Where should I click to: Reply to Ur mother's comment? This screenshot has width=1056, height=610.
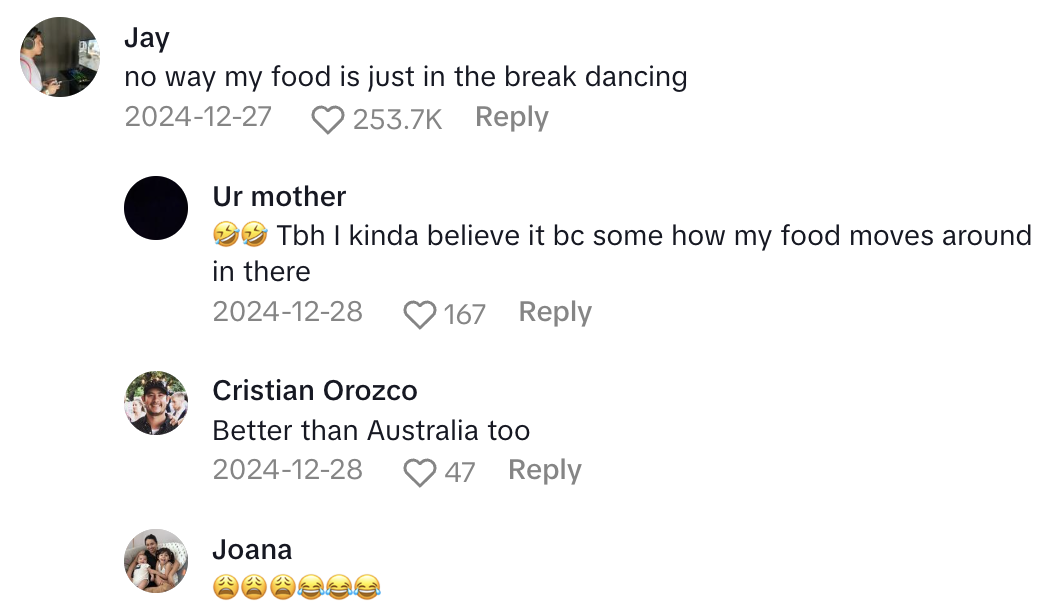click(555, 312)
